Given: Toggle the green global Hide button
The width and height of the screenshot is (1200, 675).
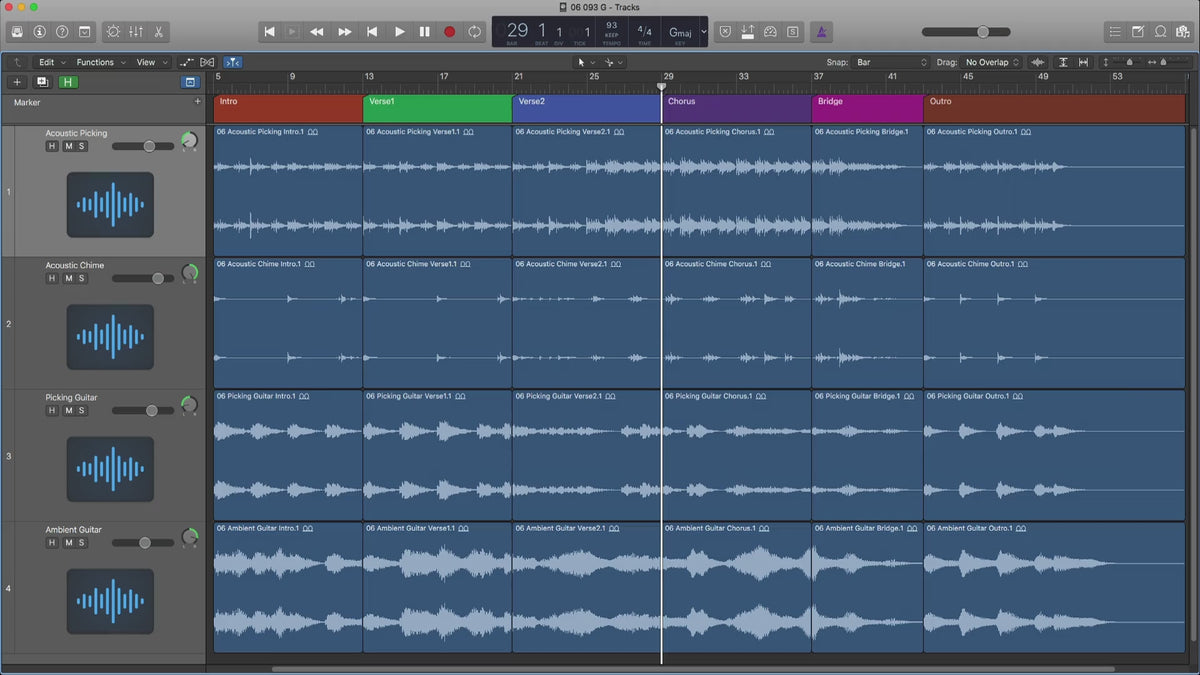Looking at the screenshot, I should click(x=68, y=82).
